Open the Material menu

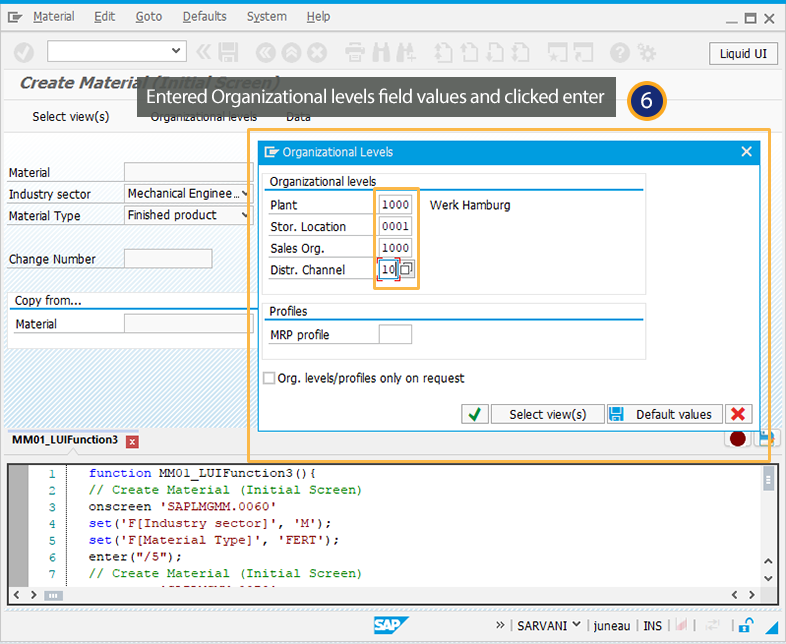click(x=54, y=17)
